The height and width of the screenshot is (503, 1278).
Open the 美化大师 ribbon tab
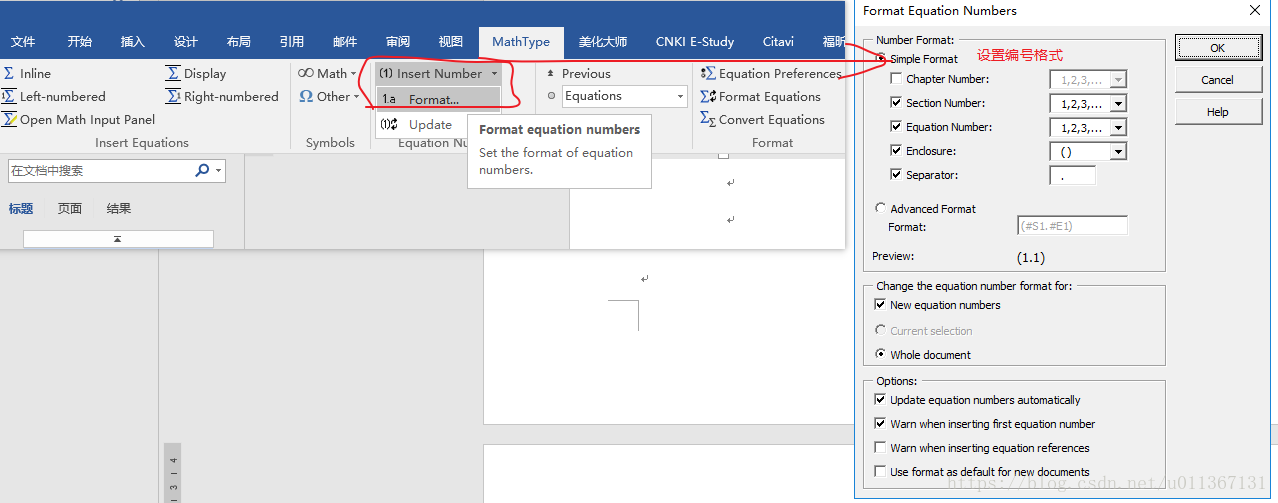[x=605, y=41]
